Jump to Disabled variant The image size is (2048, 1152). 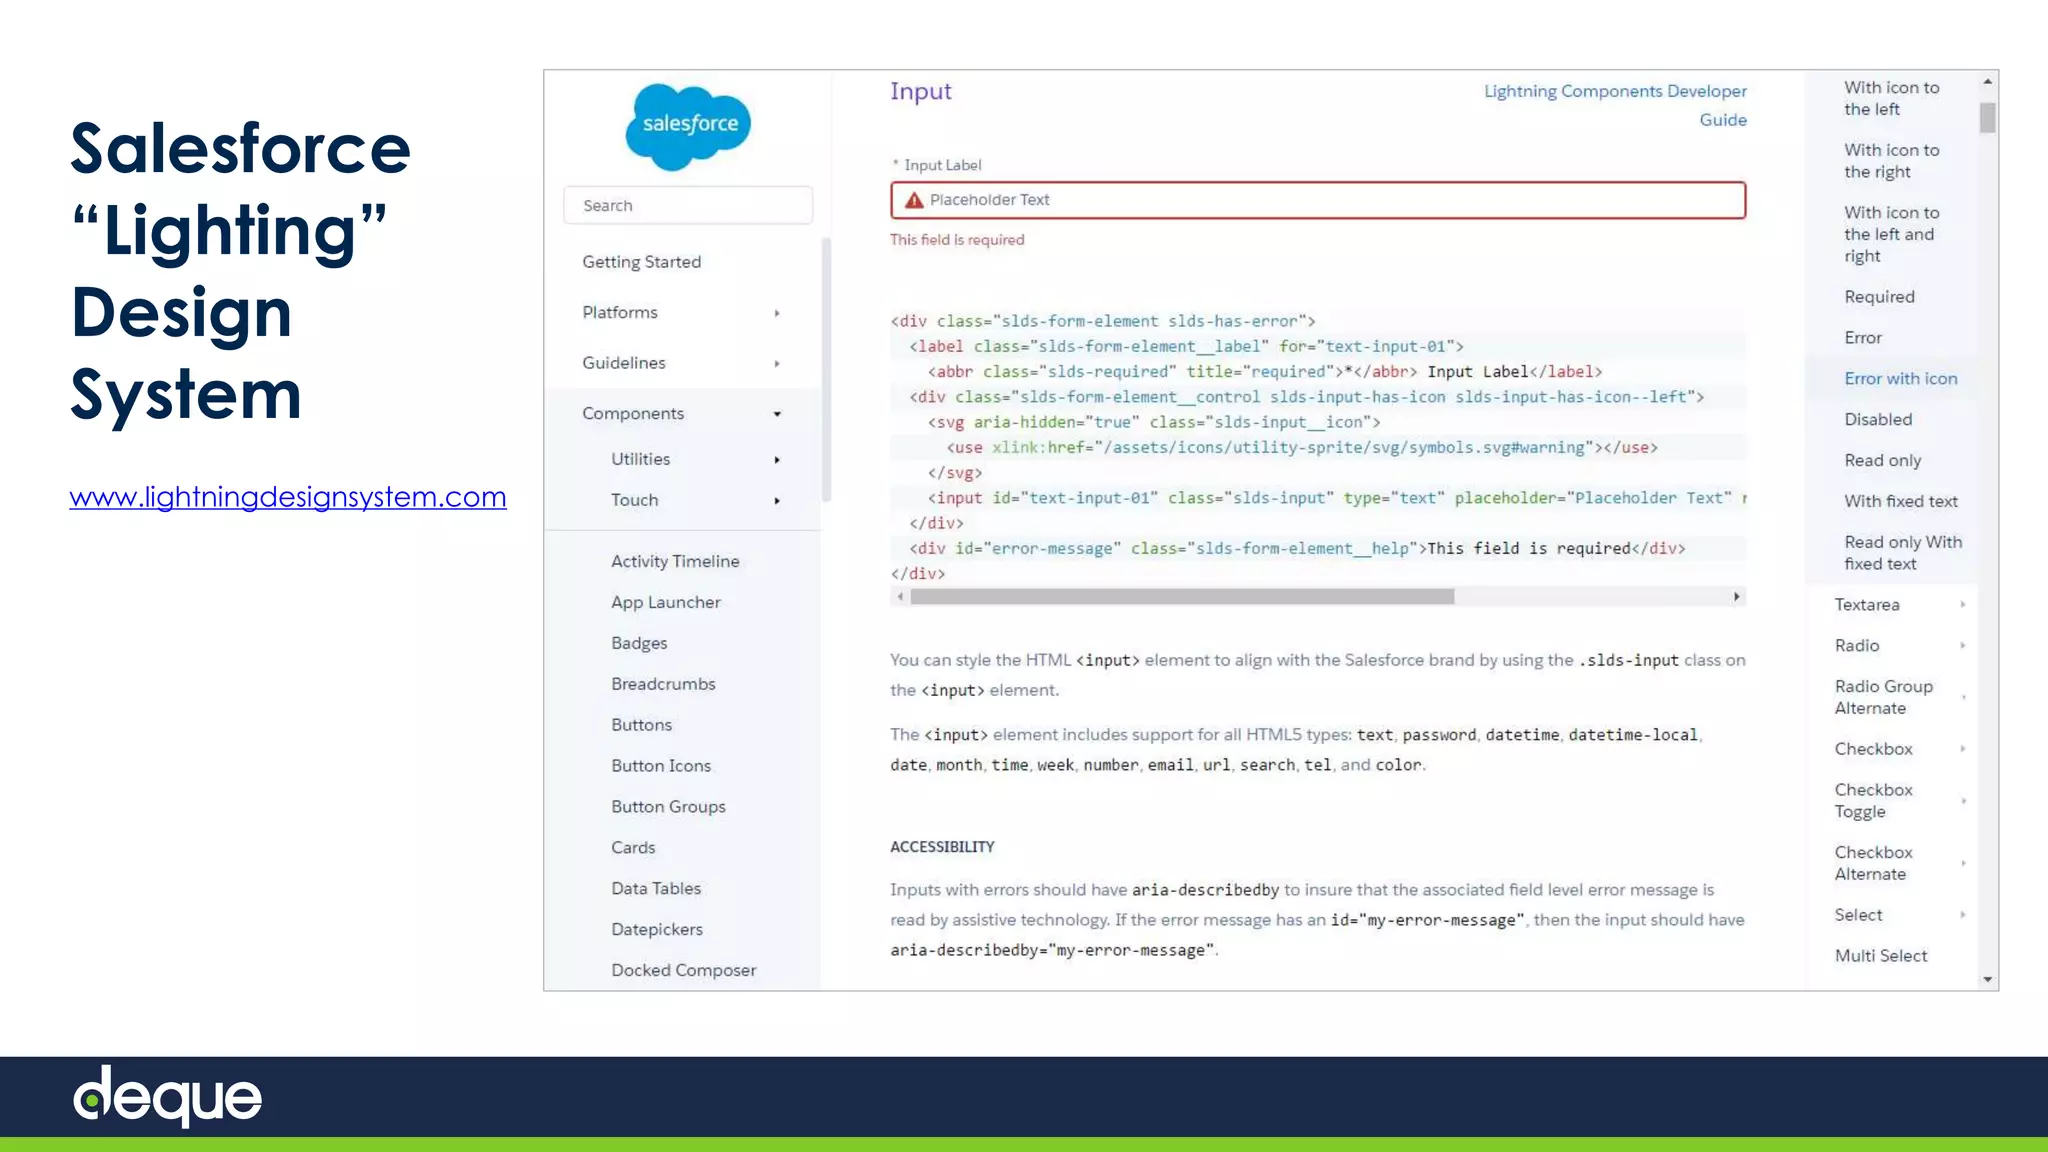tap(1878, 420)
